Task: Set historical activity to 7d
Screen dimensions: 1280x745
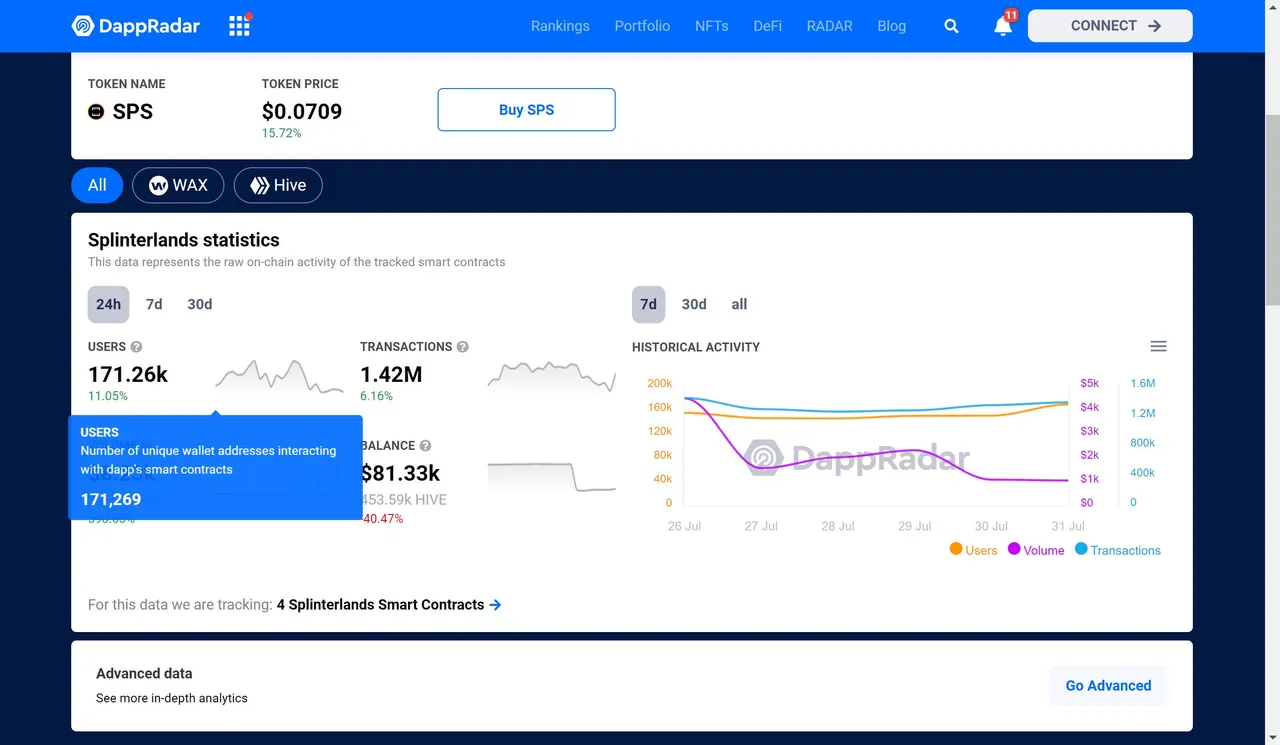Action: (x=648, y=304)
